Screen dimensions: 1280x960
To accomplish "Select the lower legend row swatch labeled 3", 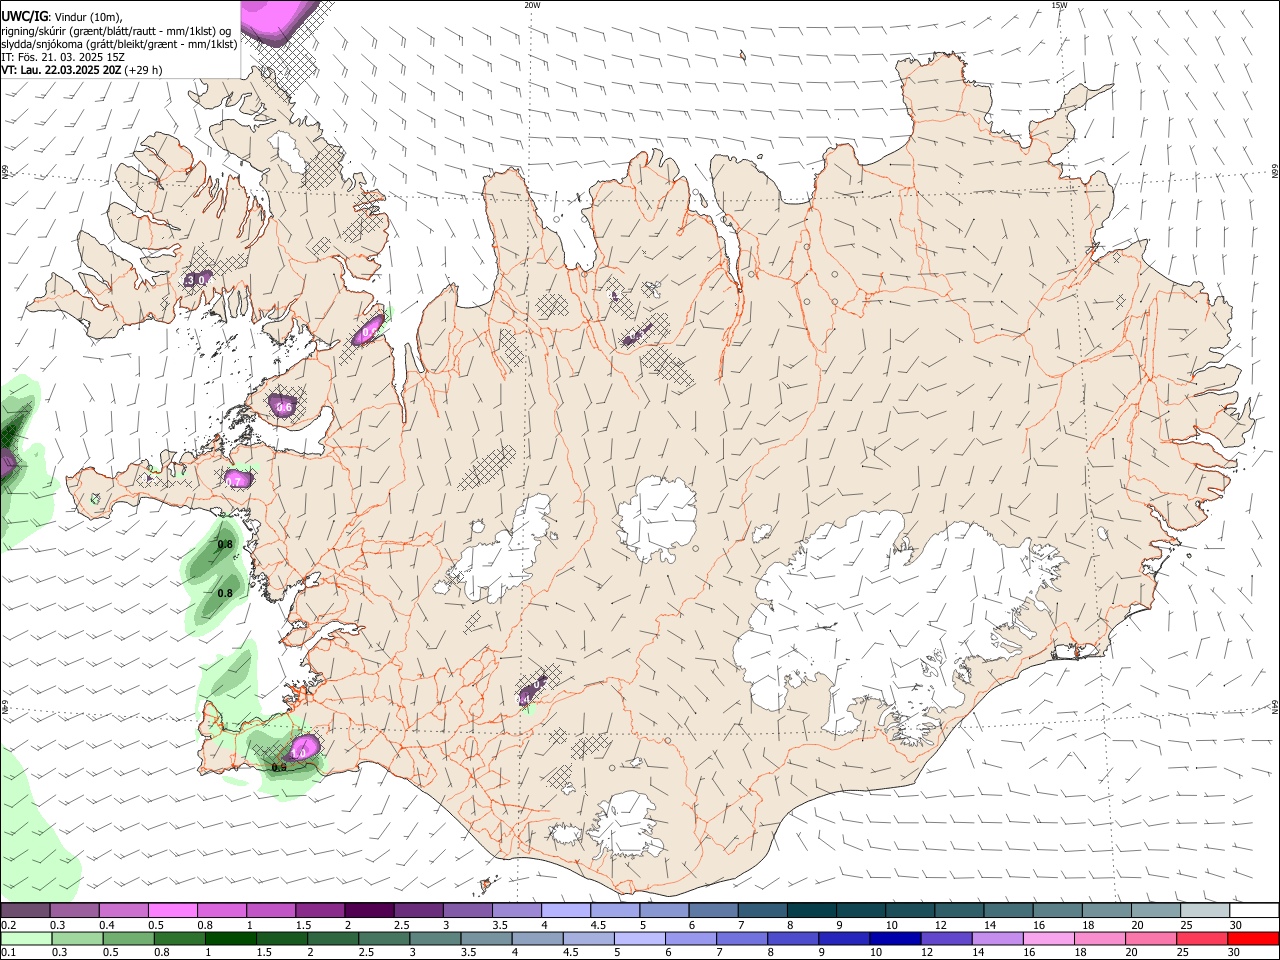I will [x=435, y=939].
